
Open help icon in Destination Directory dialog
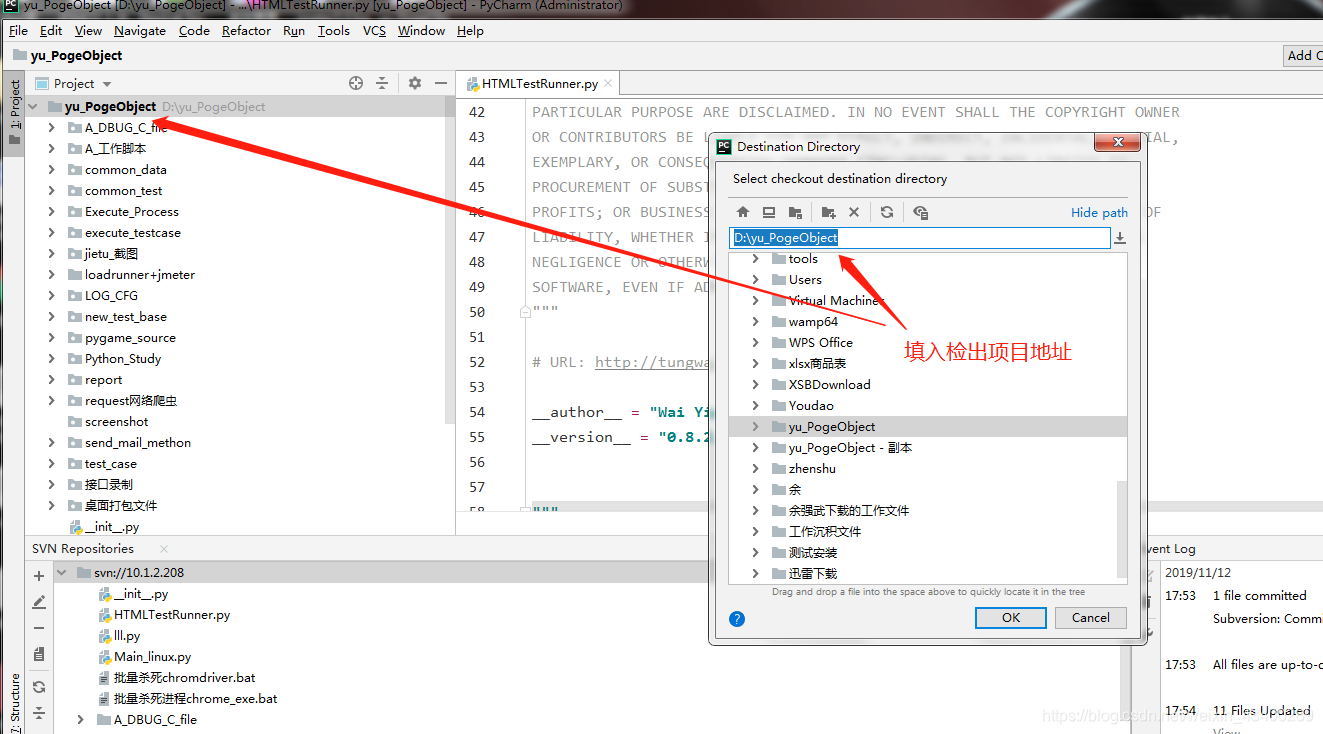(737, 618)
